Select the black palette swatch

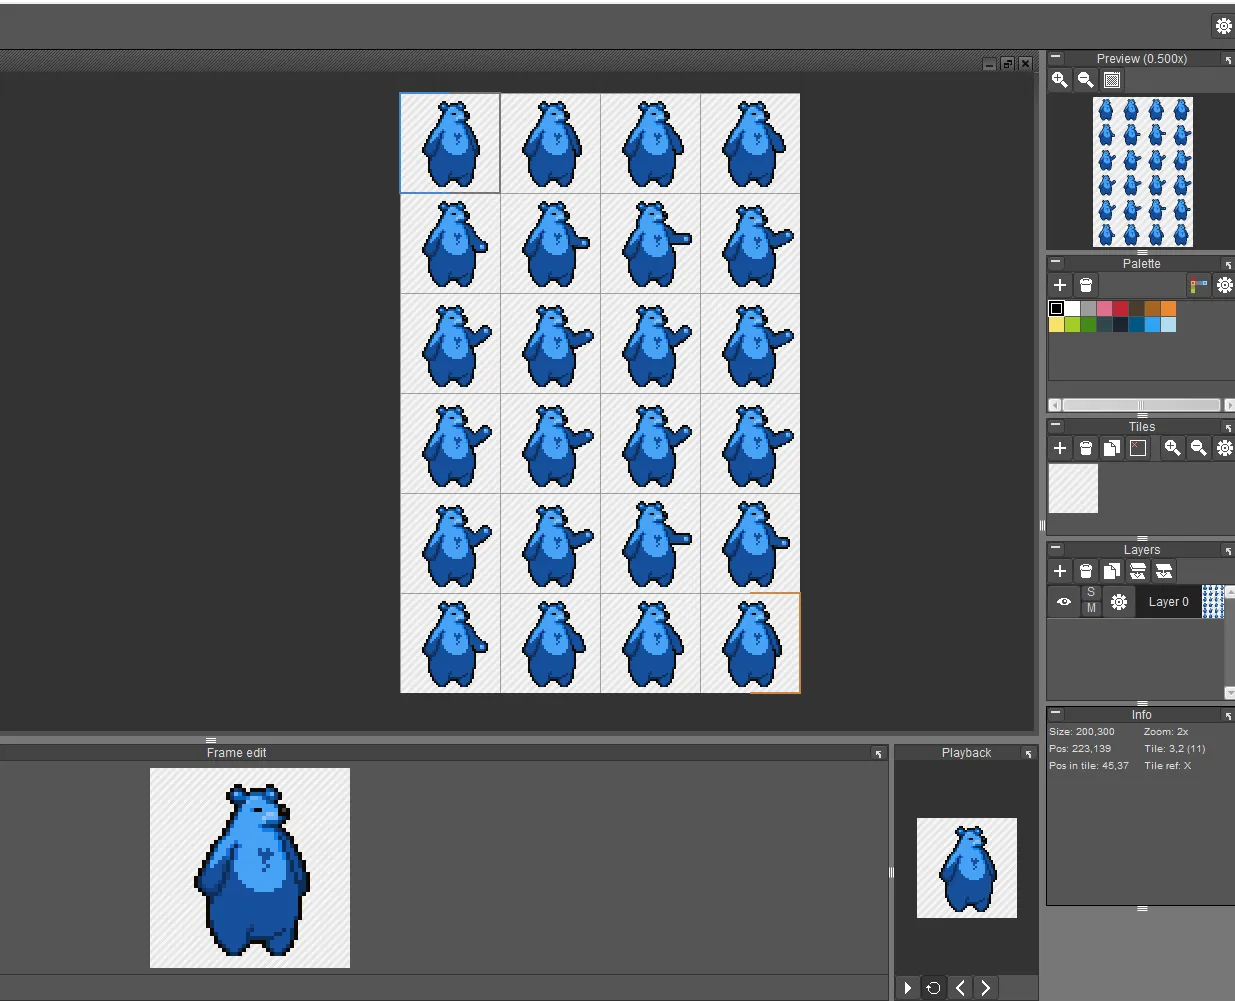pos(1056,308)
